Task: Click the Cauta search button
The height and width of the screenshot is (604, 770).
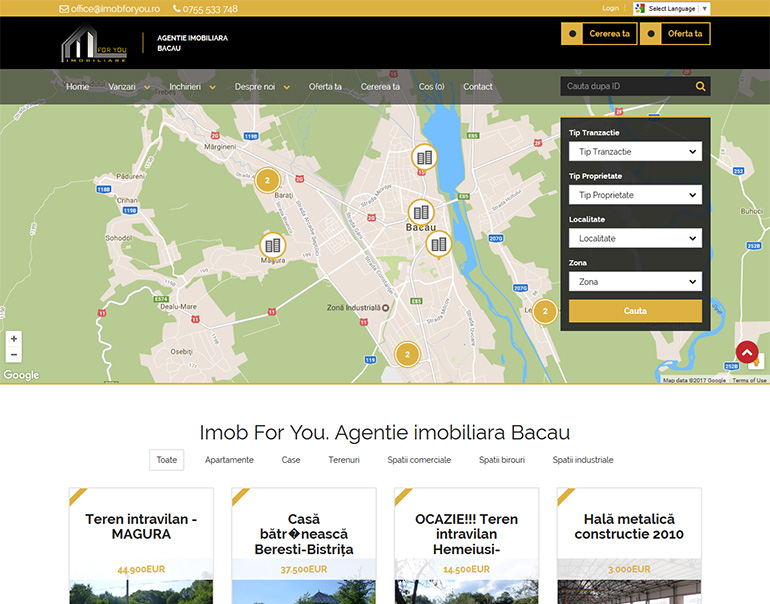Action: click(635, 311)
